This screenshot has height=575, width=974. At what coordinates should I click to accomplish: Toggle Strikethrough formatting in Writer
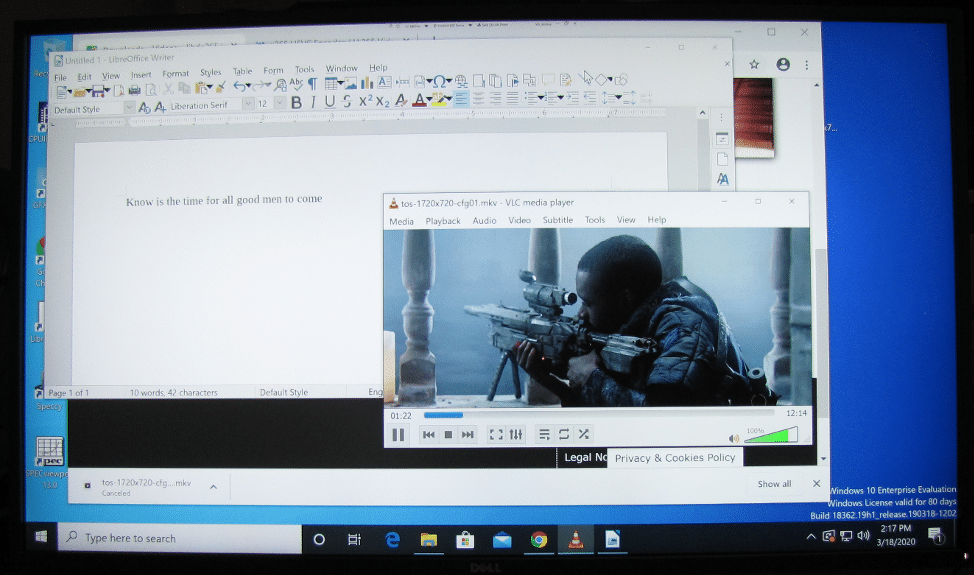click(347, 101)
